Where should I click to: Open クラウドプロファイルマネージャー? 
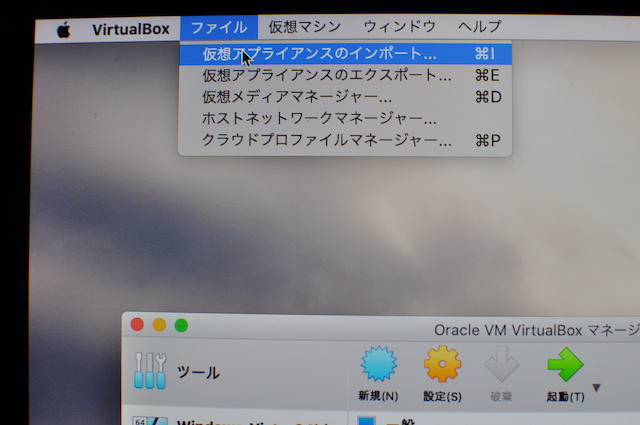345,140
